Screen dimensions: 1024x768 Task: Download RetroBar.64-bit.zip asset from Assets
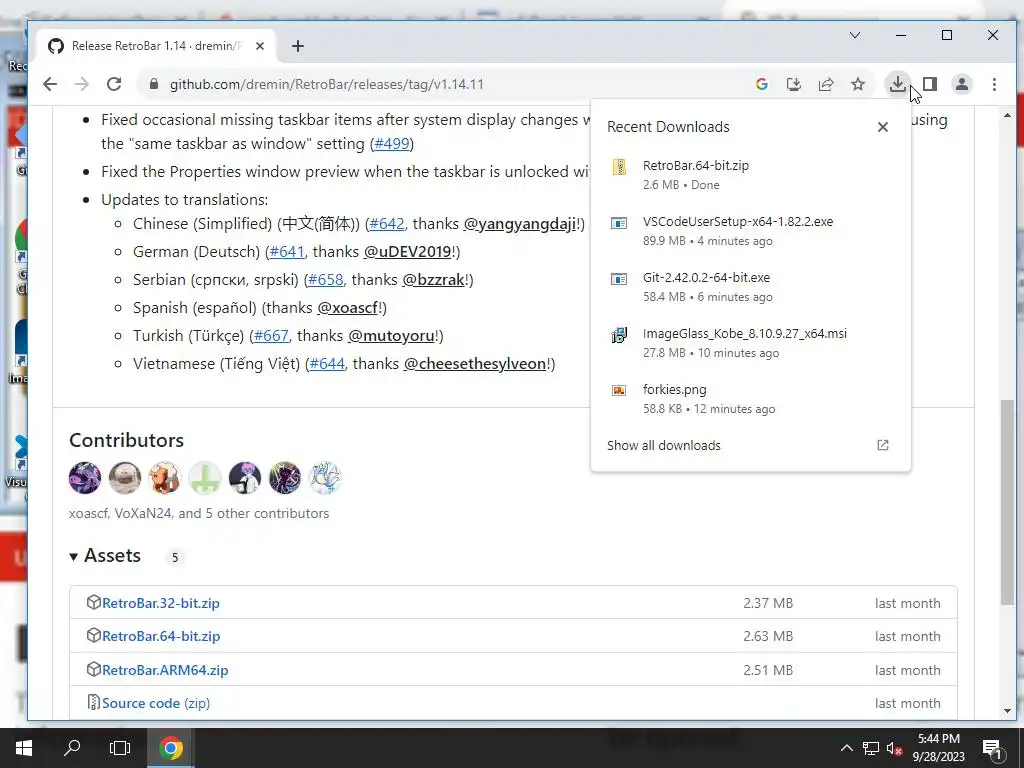tap(161, 636)
